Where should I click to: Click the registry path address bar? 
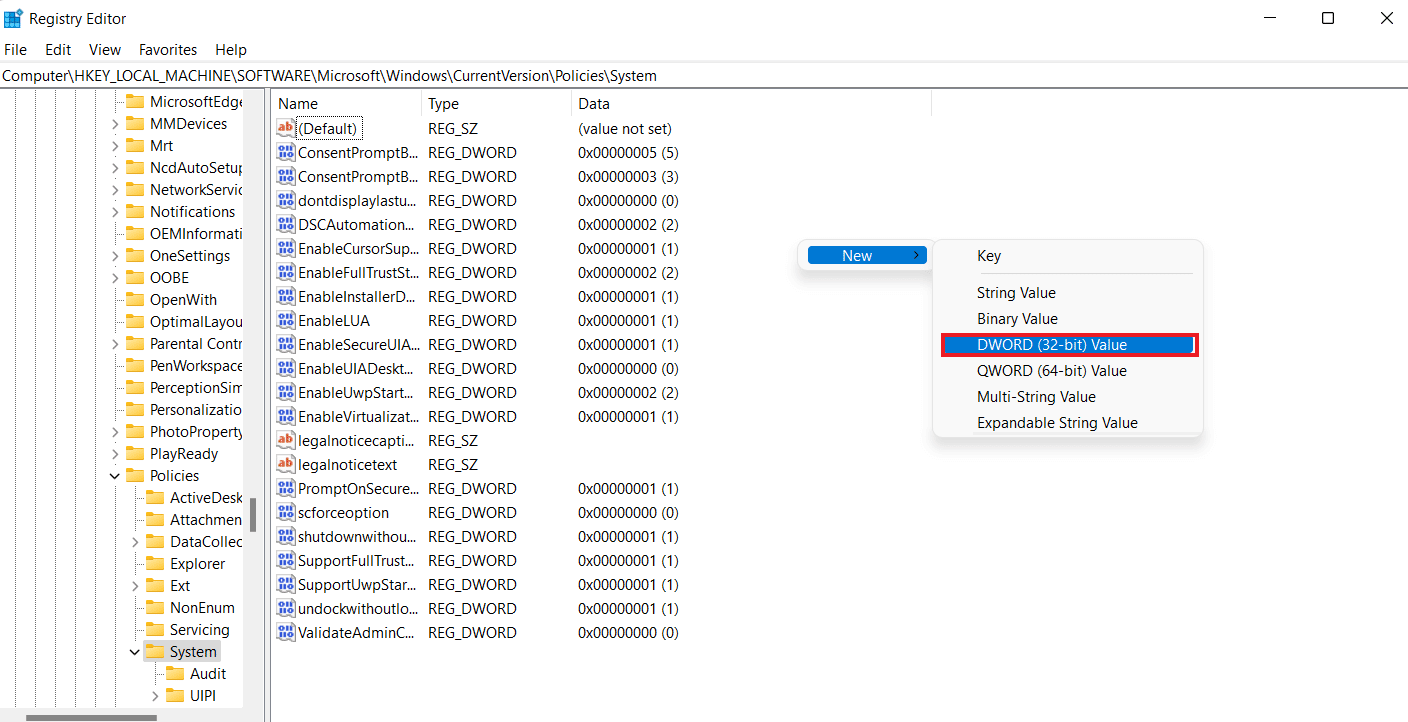[700, 76]
